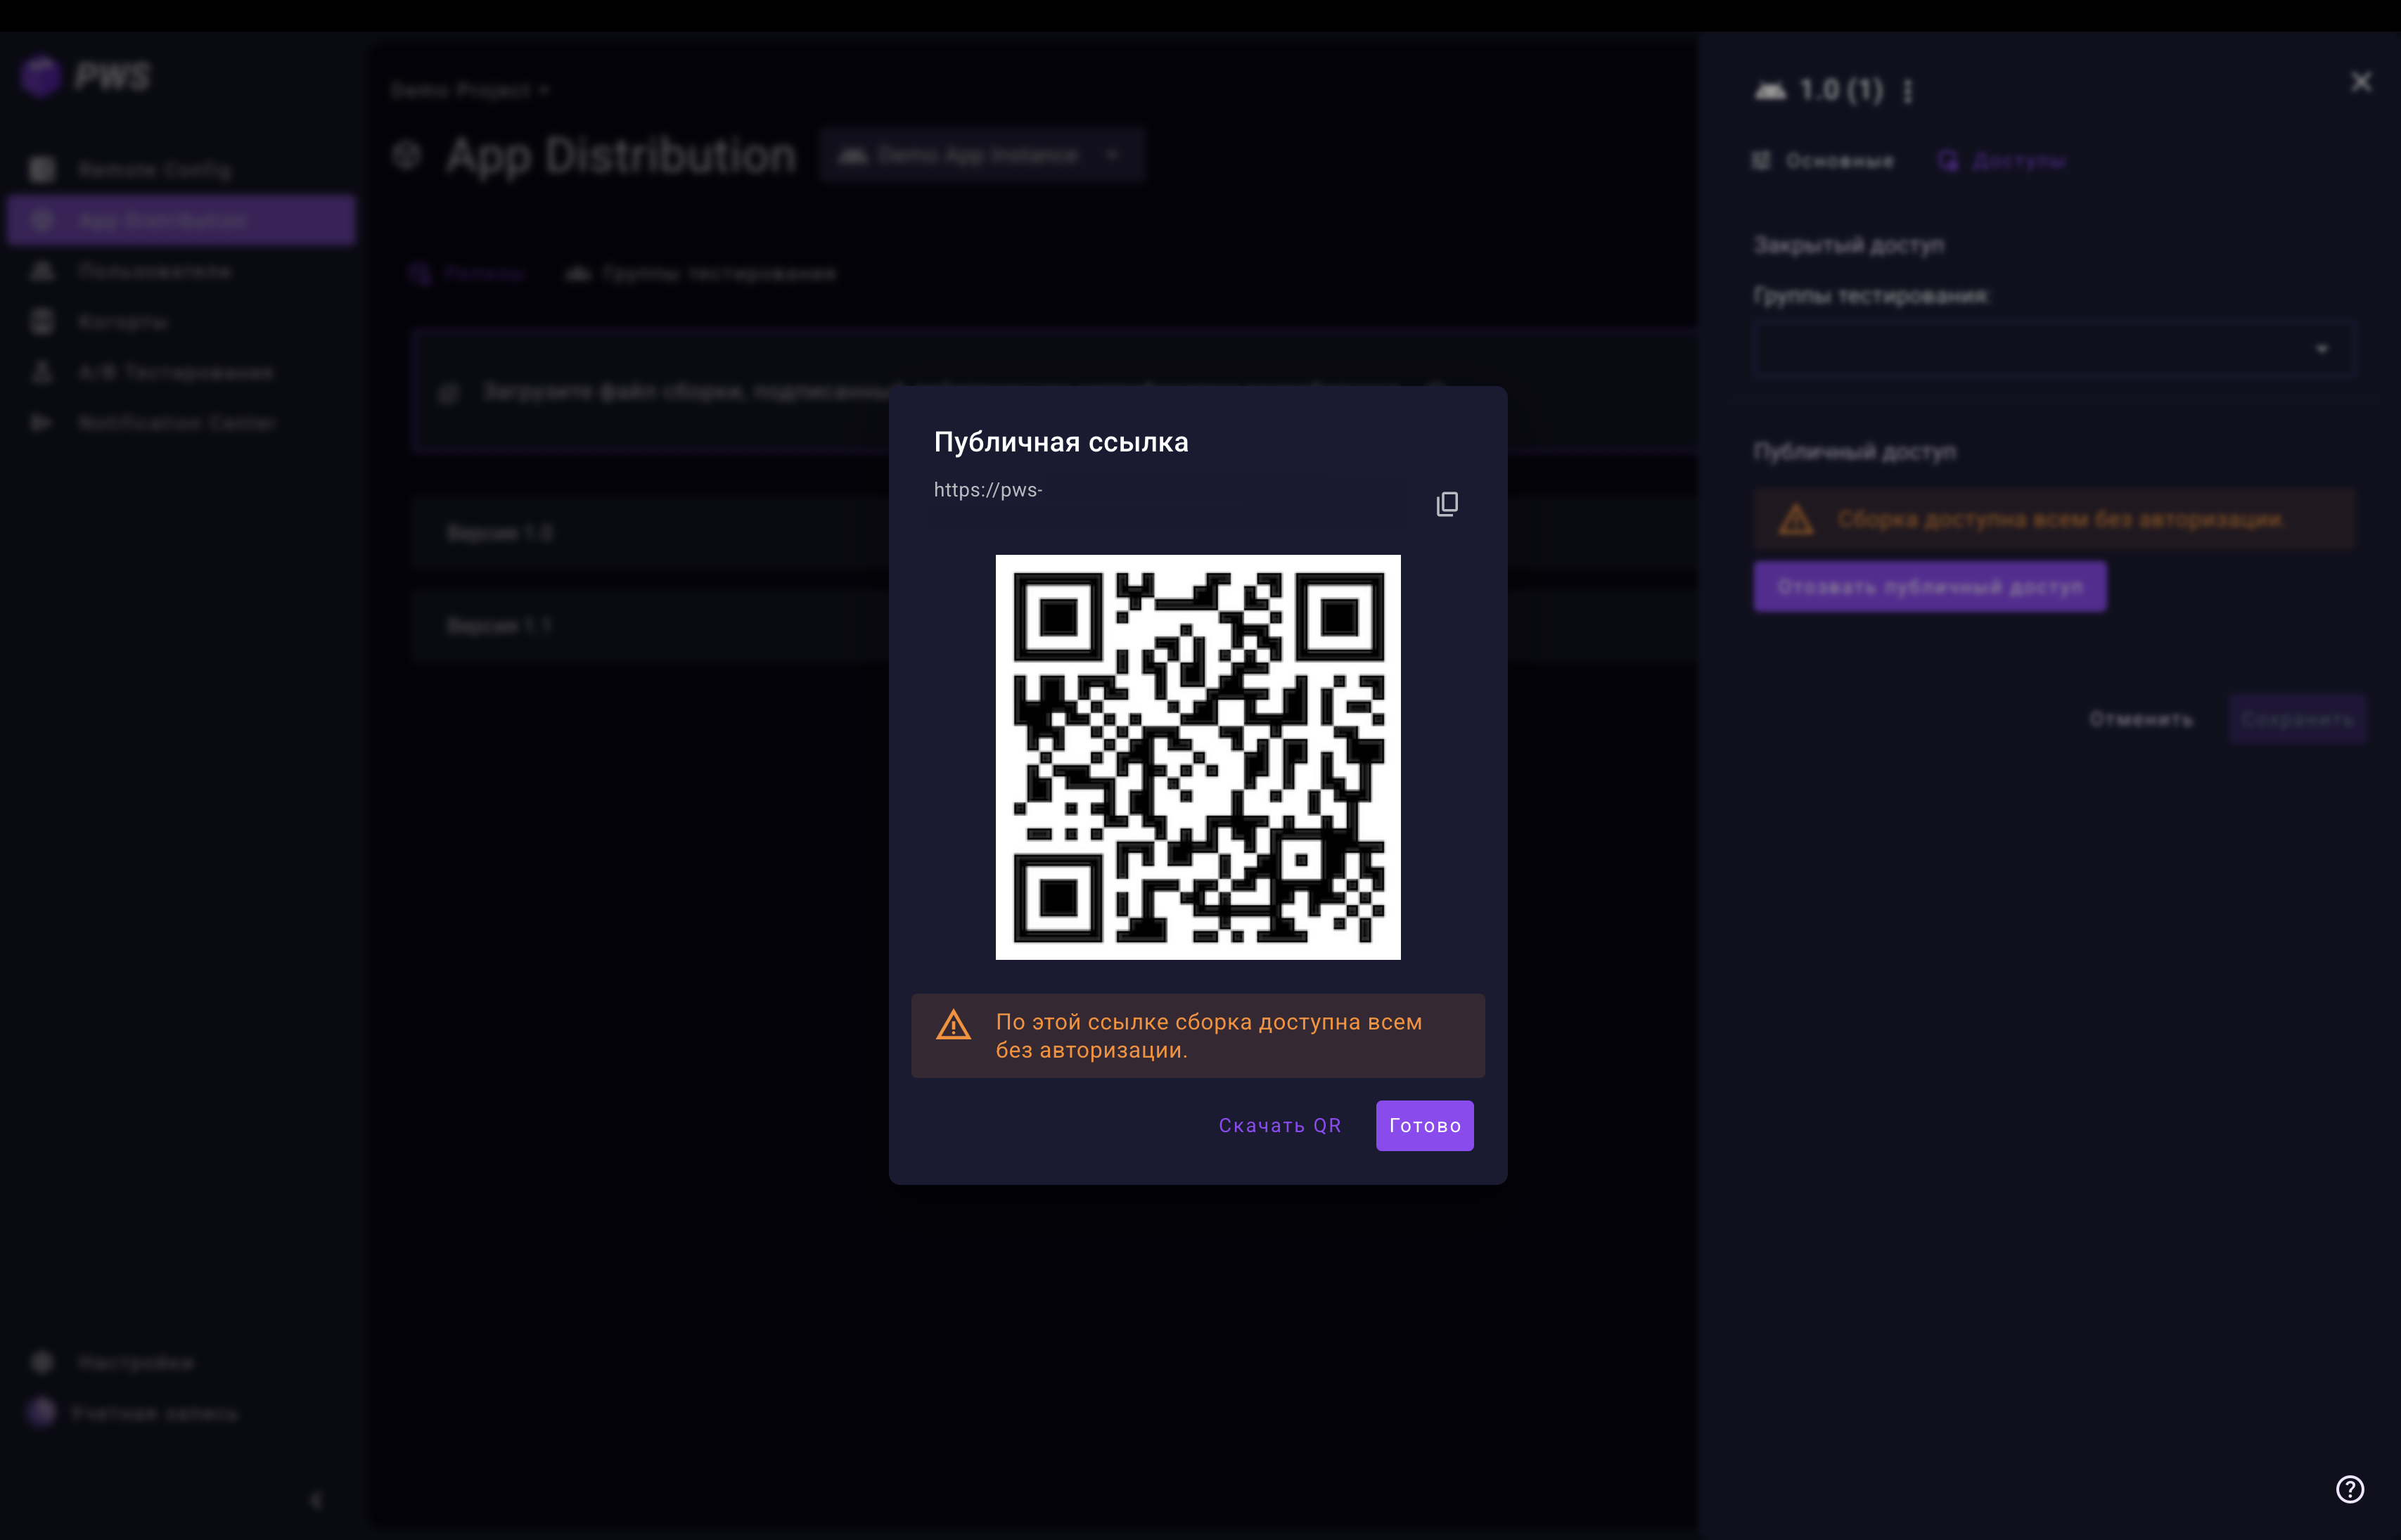Click the Скачать QR link
2401x1540 pixels.
click(1279, 1126)
